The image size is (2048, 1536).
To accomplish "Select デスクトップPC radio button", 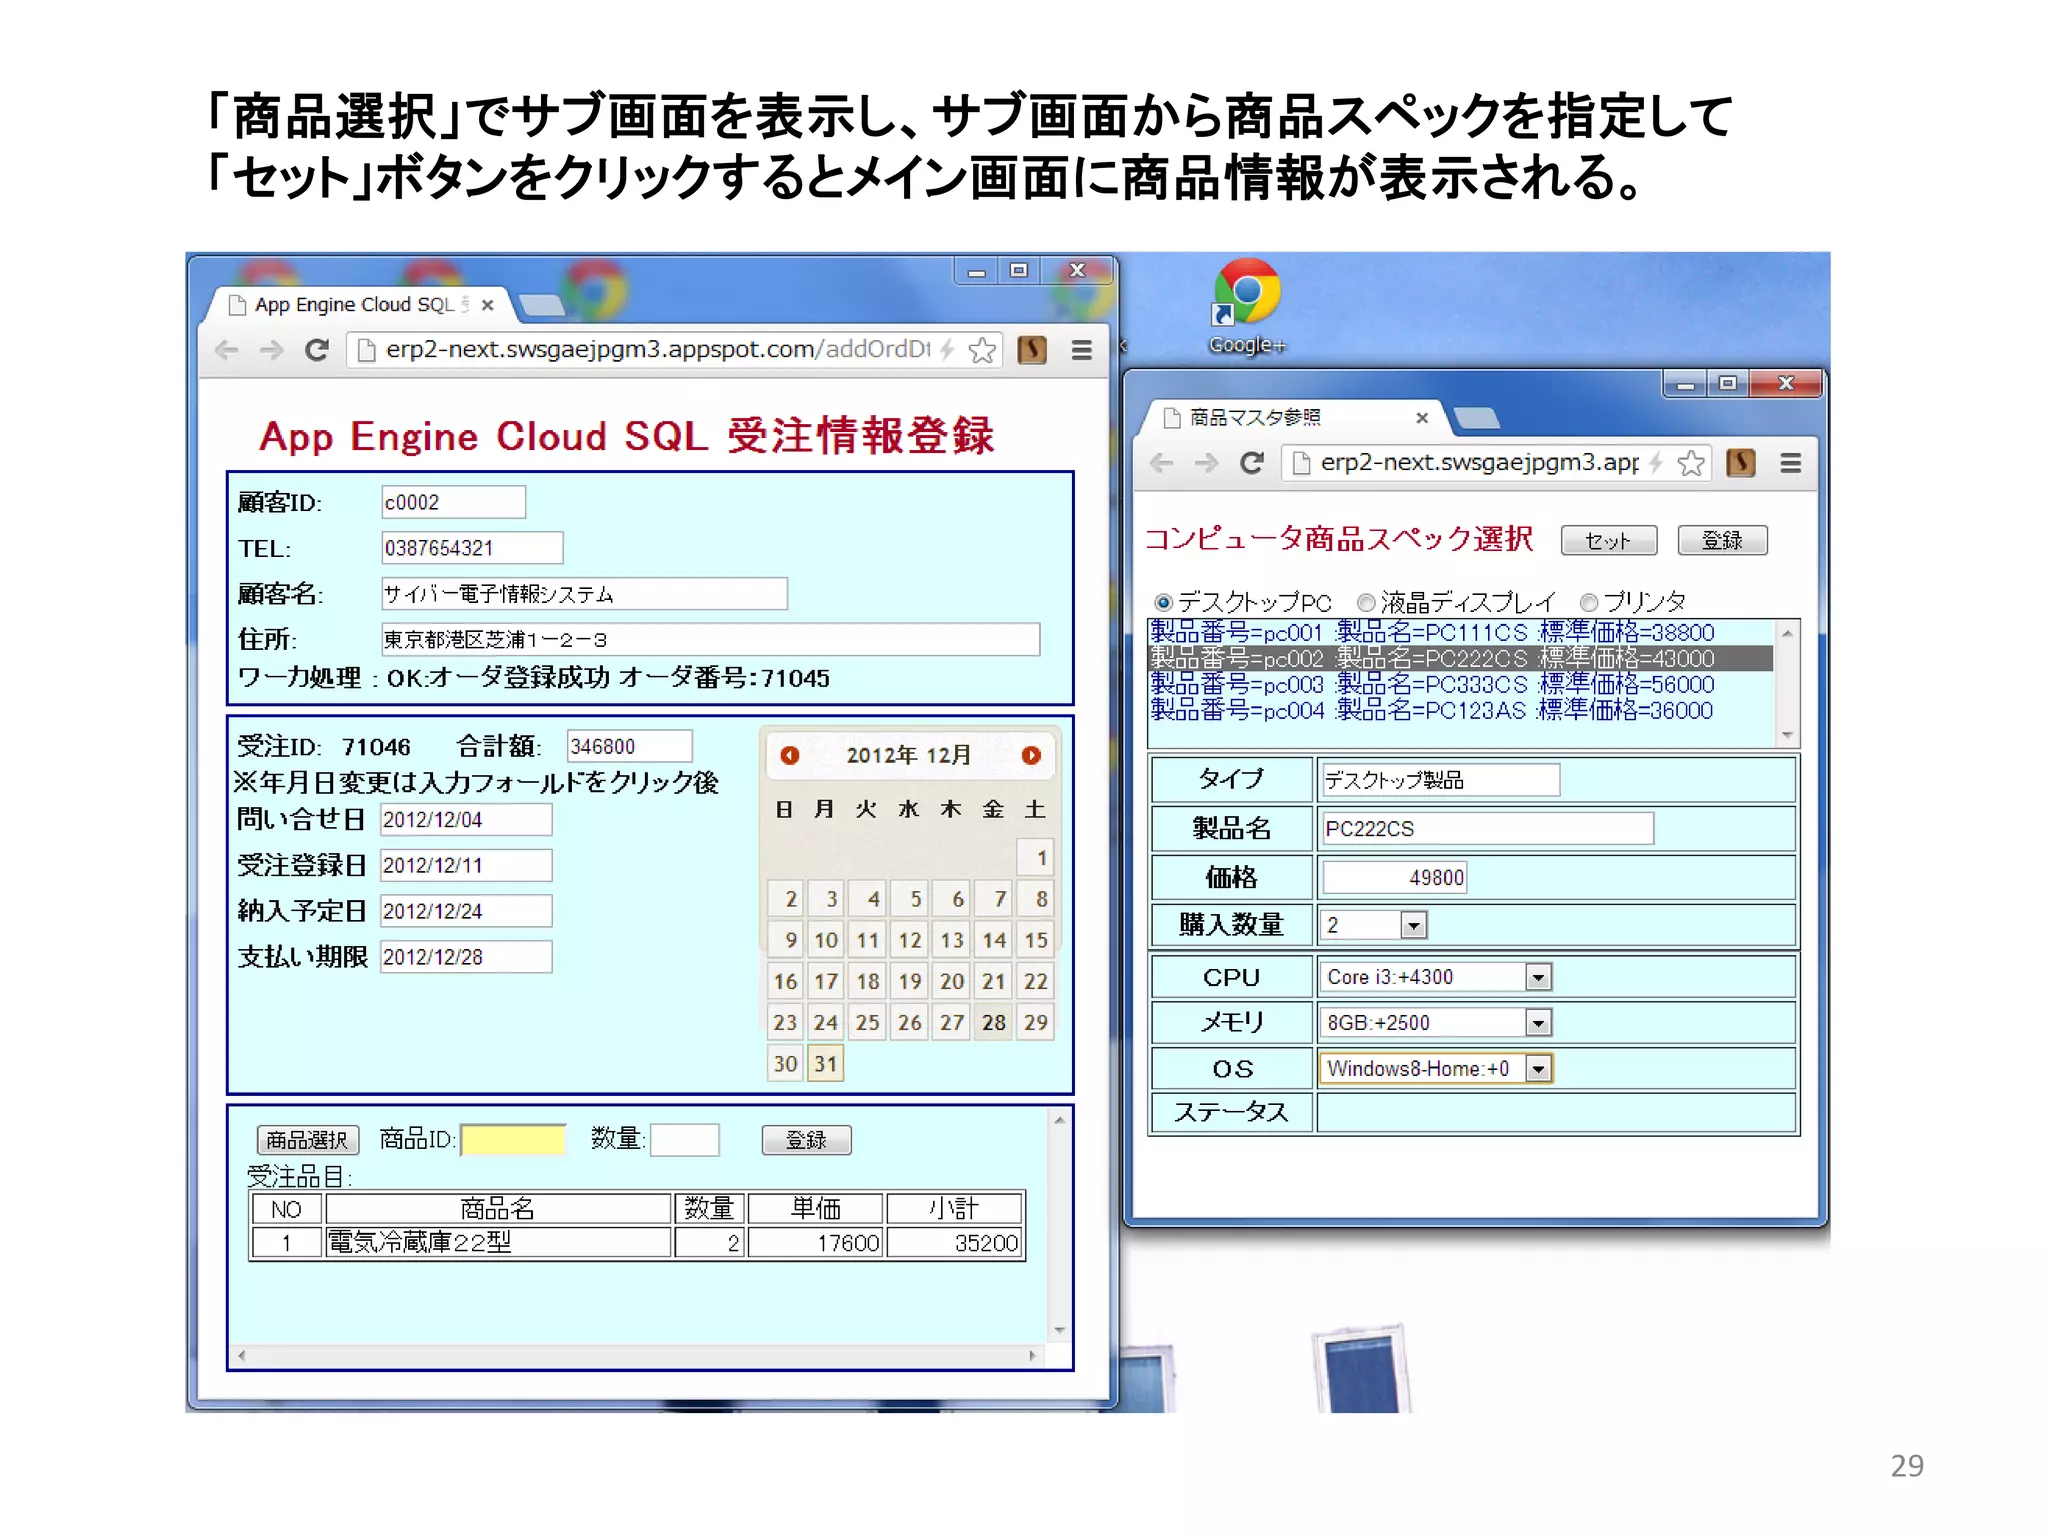I will pyautogui.click(x=1163, y=602).
